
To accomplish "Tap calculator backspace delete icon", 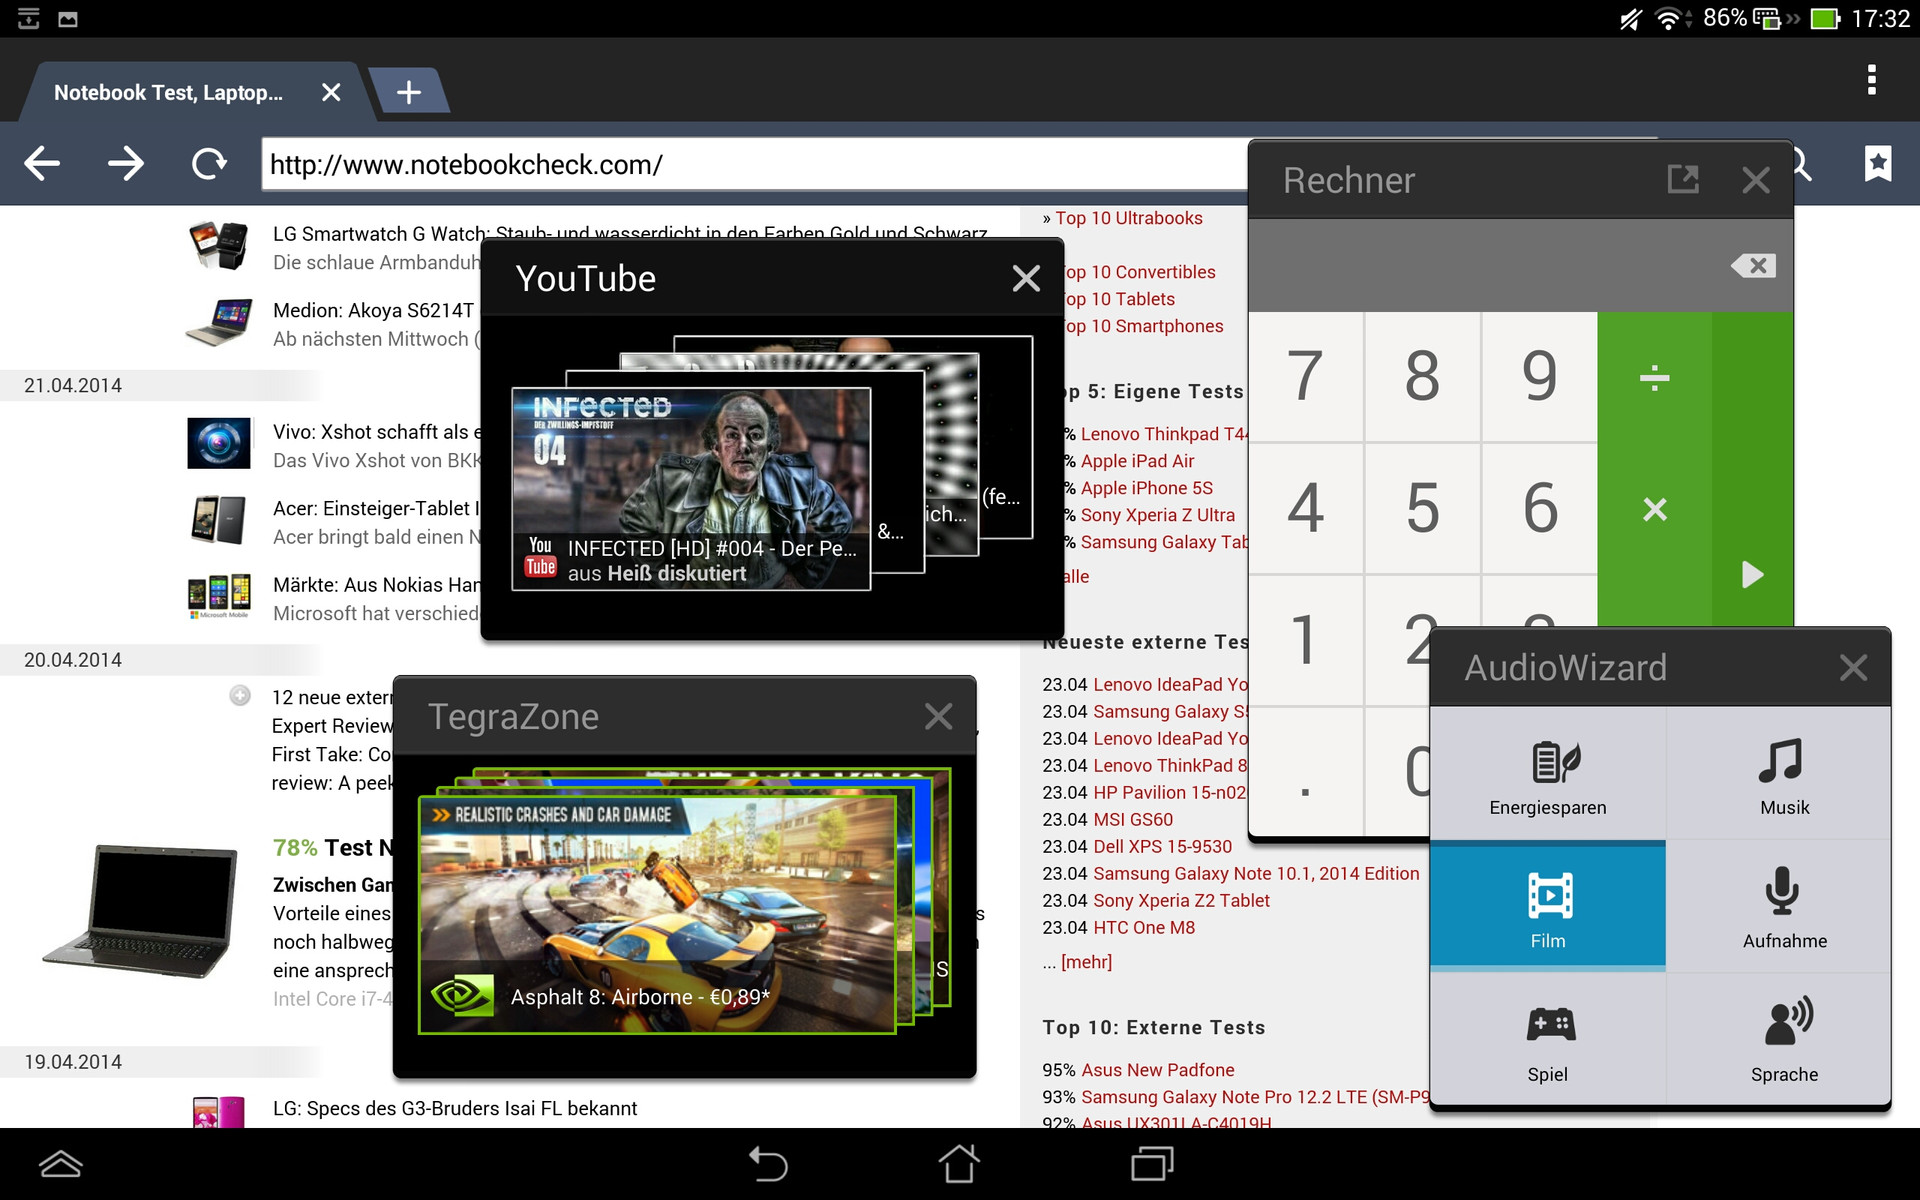I will pyautogui.click(x=1753, y=266).
